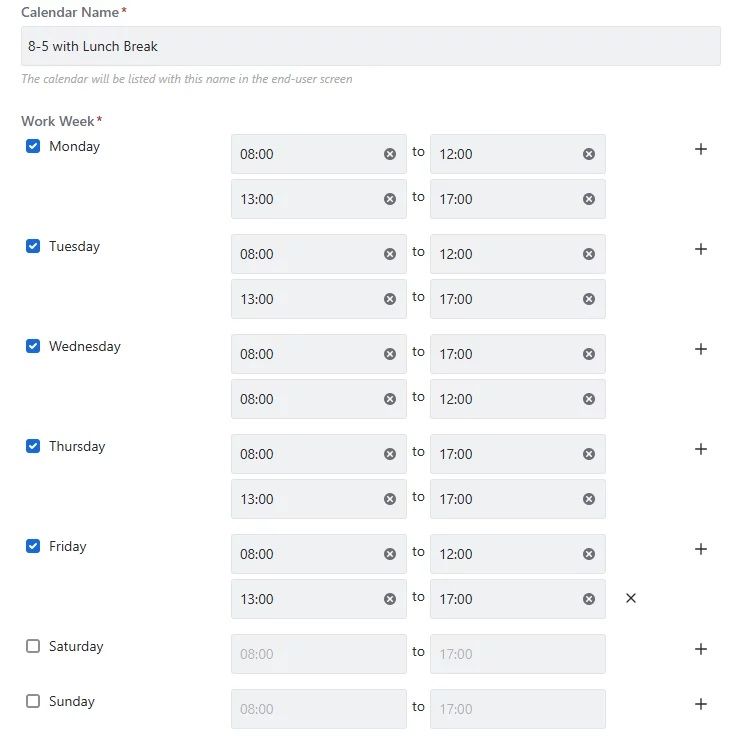Open Tuesday's 13:00 start time field
The width and height of the screenshot is (746, 745).
pyautogui.click(x=305, y=299)
